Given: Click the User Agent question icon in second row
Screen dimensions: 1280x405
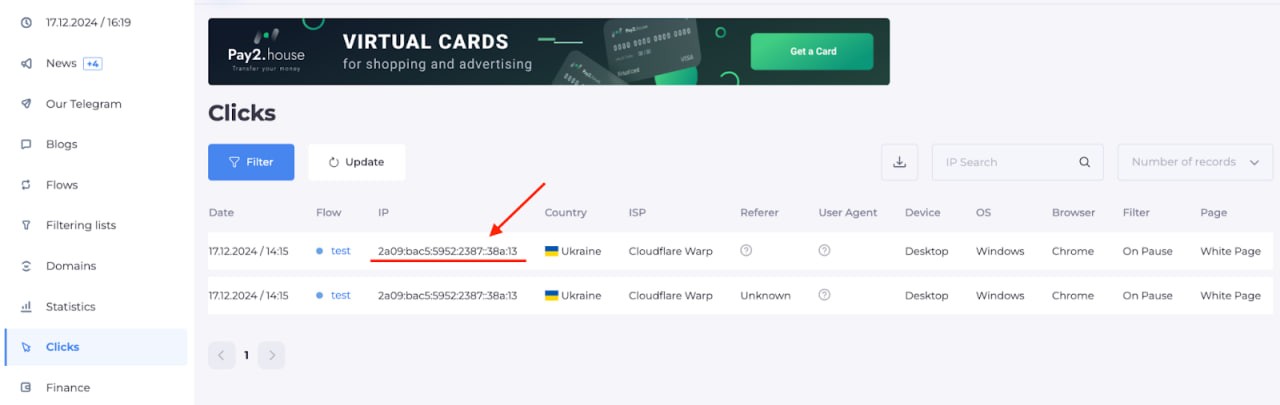Looking at the screenshot, I should (824, 295).
